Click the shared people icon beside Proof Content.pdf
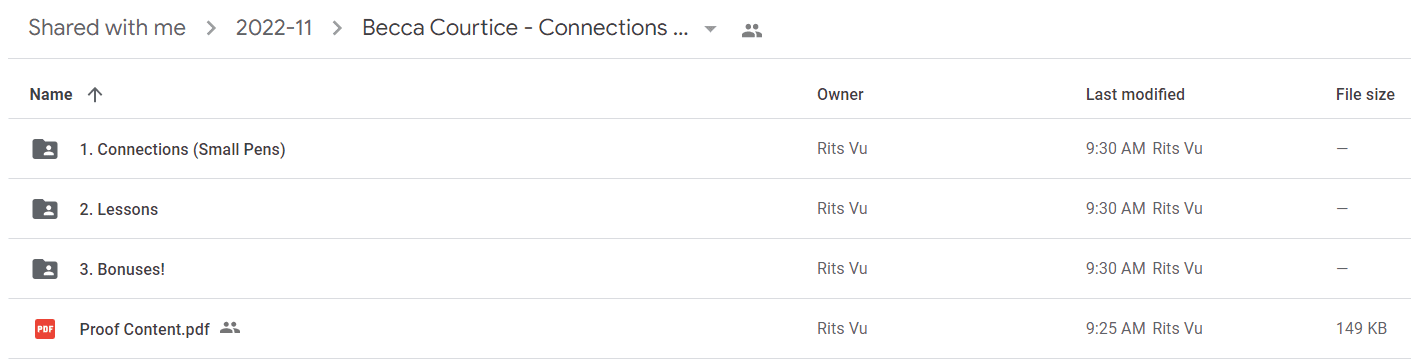Screen dimensions: 1411x363 (x=230, y=328)
